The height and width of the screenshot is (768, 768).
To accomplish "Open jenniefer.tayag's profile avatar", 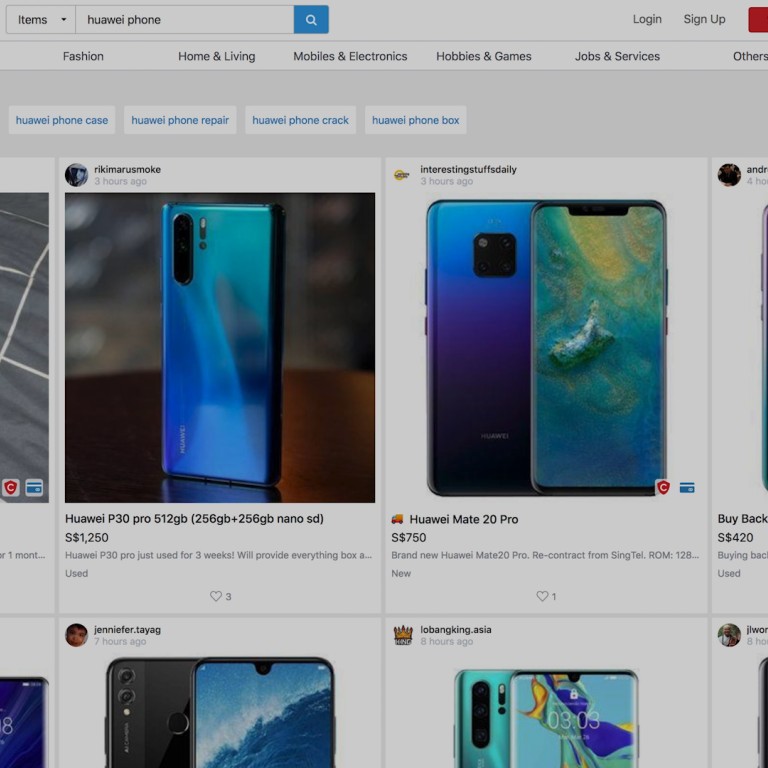I will click(x=76, y=635).
